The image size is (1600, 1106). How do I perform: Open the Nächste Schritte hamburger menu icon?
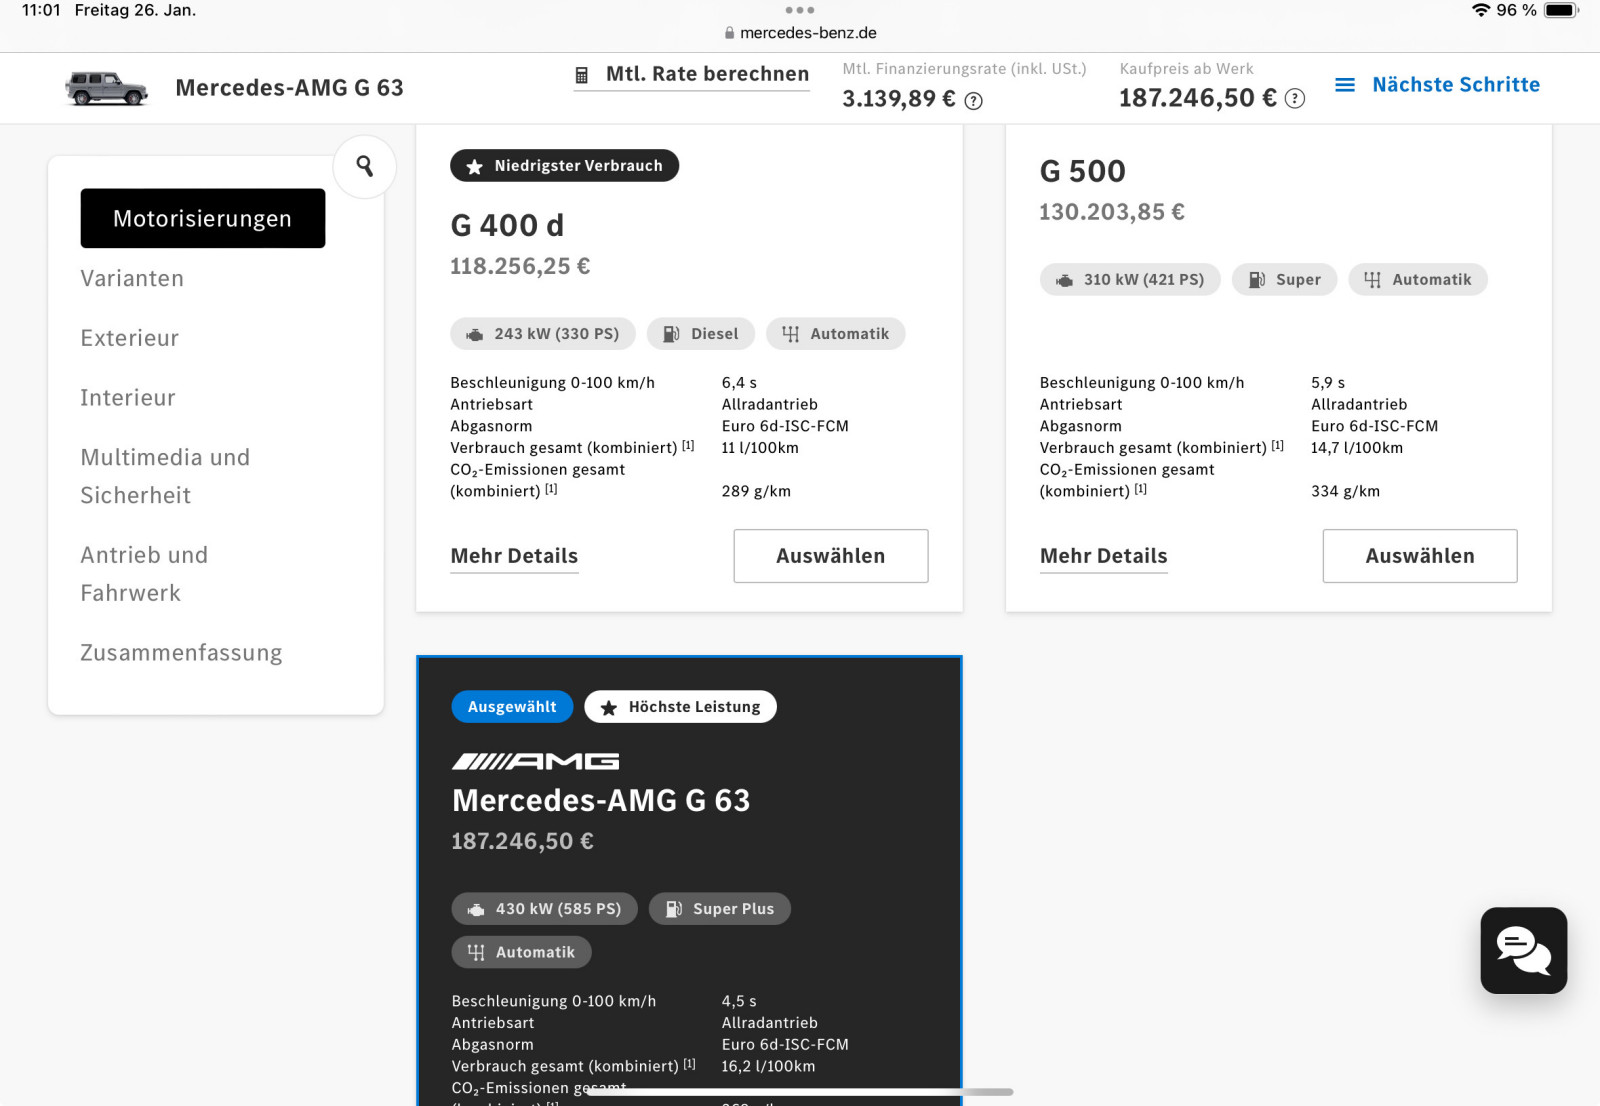pos(1345,85)
